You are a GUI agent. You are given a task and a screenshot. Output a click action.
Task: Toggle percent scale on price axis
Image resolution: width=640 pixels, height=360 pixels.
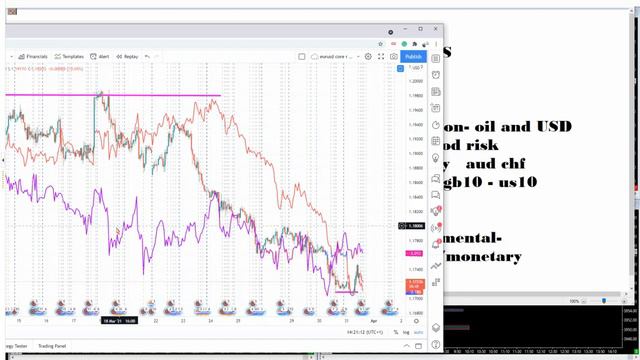(396, 332)
